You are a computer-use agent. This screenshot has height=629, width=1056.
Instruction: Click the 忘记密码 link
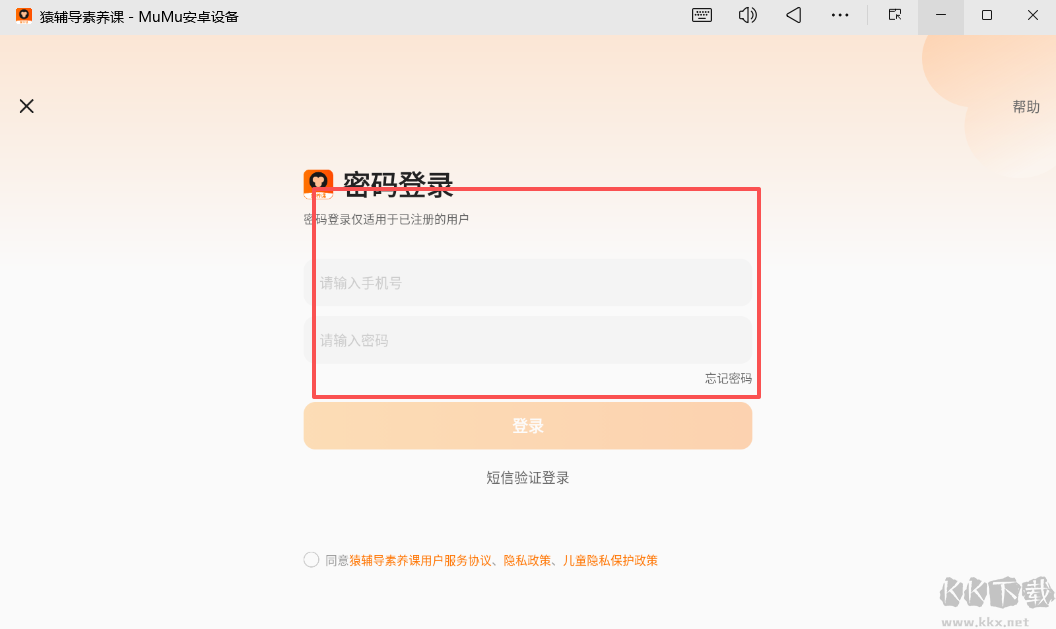coord(728,378)
